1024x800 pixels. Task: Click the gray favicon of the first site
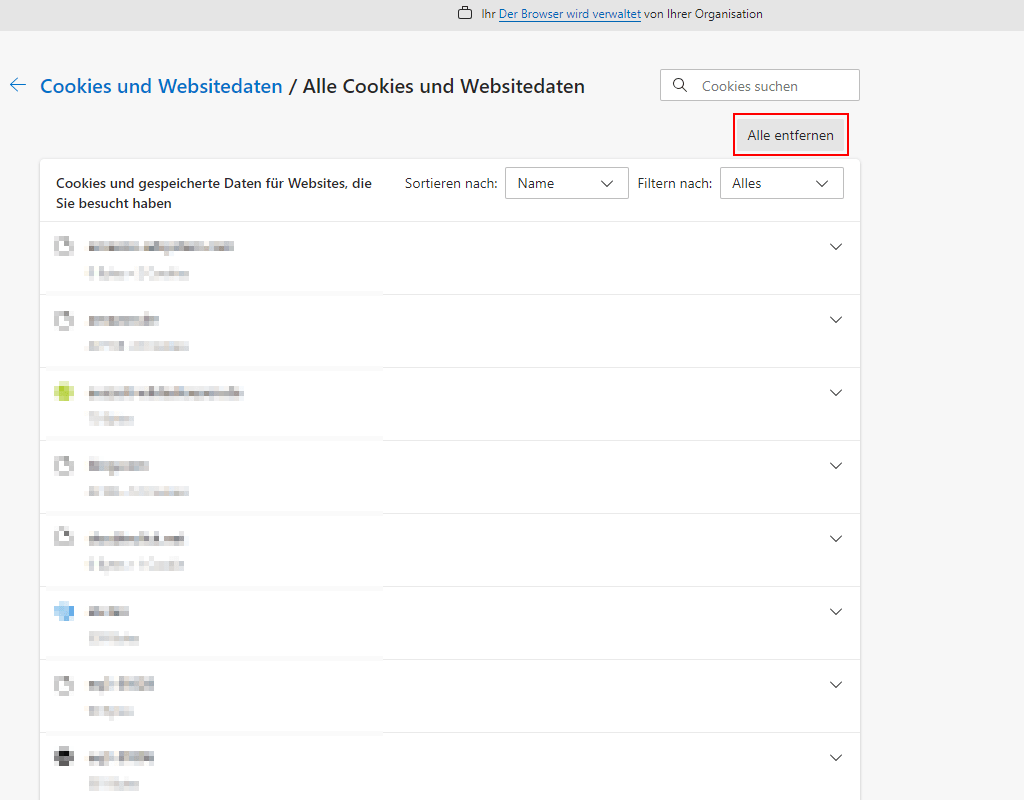(x=64, y=246)
